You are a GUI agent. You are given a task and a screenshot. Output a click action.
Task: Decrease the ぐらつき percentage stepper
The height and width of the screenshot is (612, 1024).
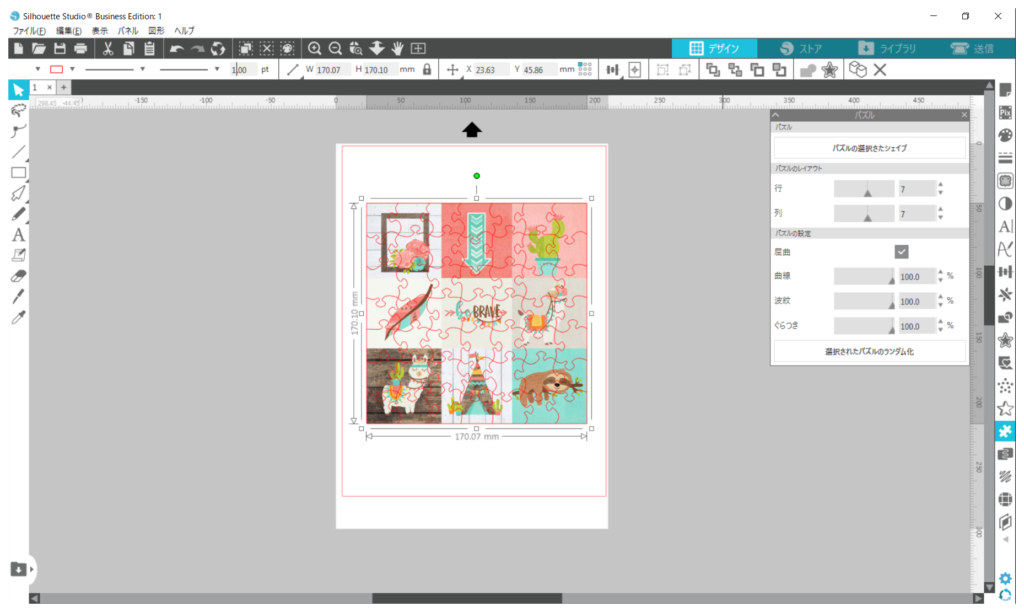click(x=940, y=330)
